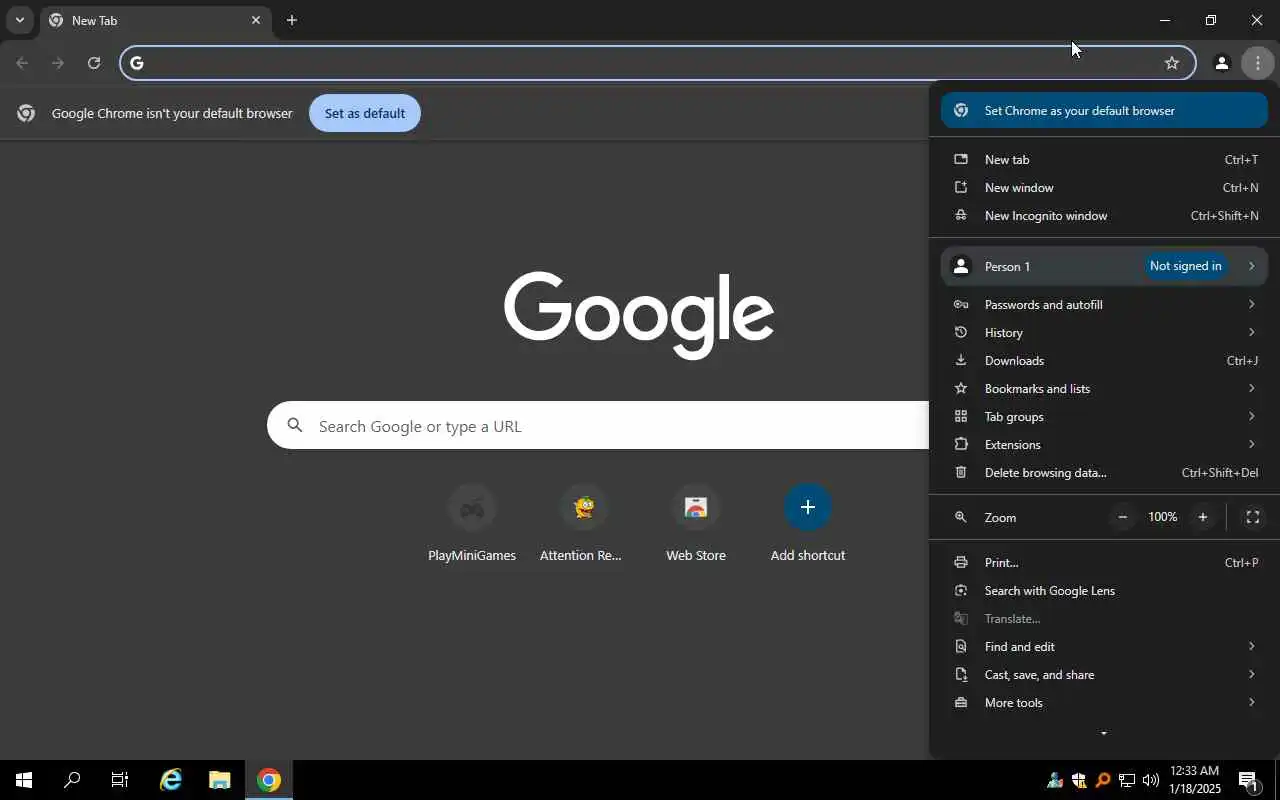Reload the page with the refresh icon
The height and width of the screenshot is (800, 1280).
click(94, 63)
